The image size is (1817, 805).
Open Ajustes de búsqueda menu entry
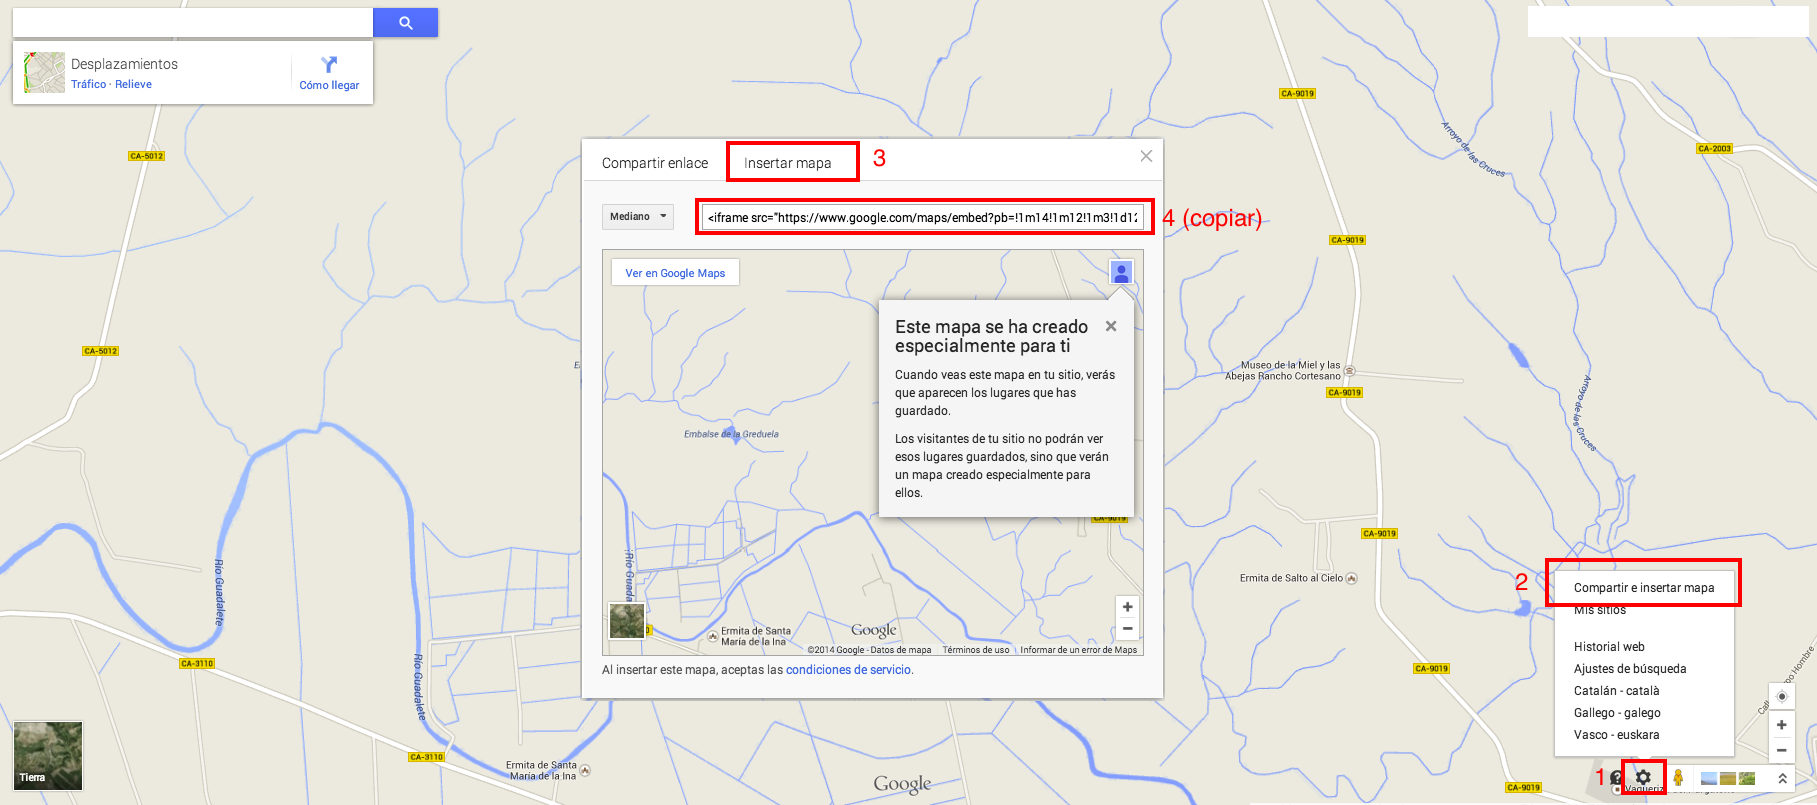[x=1630, y=669]
